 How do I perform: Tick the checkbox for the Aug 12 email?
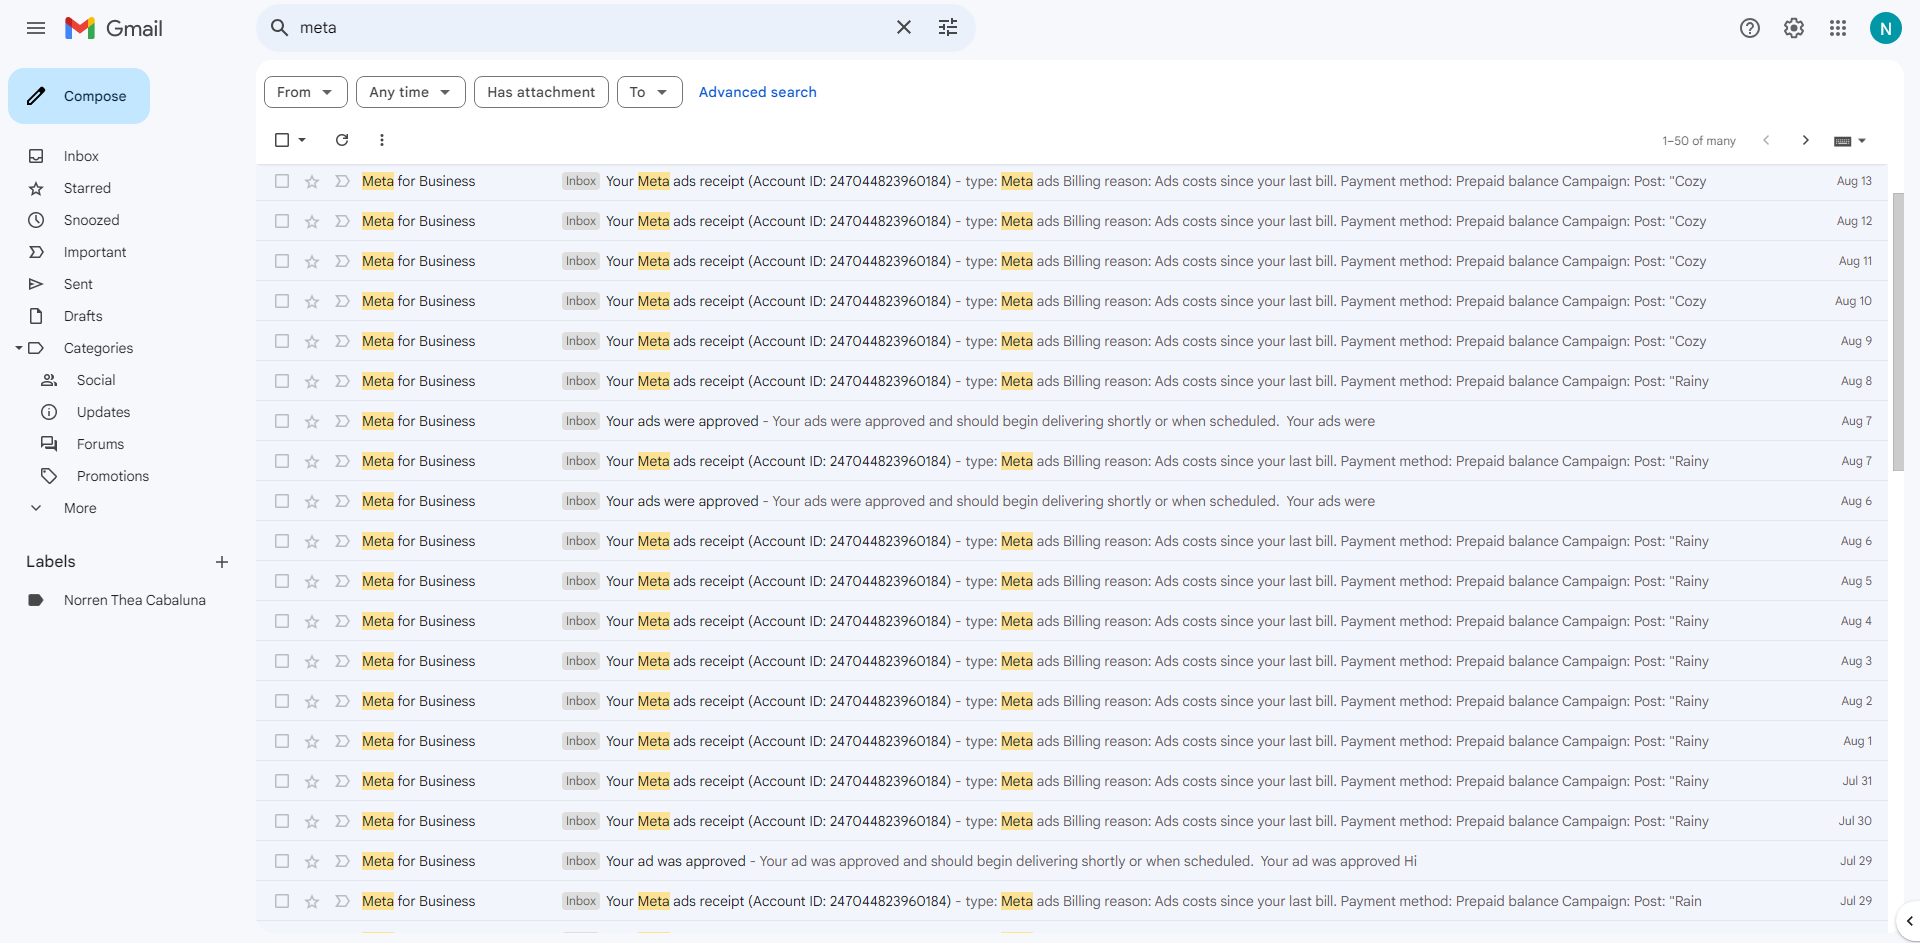coord(282,221)
